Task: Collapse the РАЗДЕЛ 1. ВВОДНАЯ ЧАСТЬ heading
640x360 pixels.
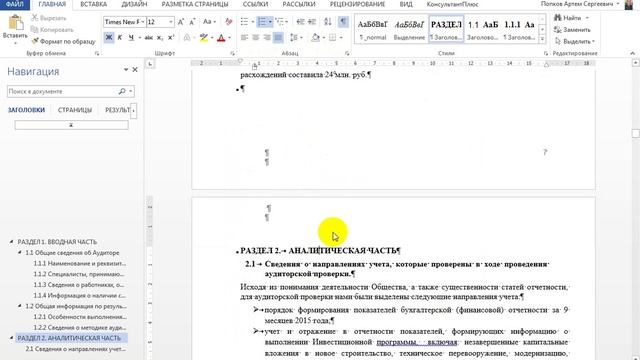Action: point(11,242)
